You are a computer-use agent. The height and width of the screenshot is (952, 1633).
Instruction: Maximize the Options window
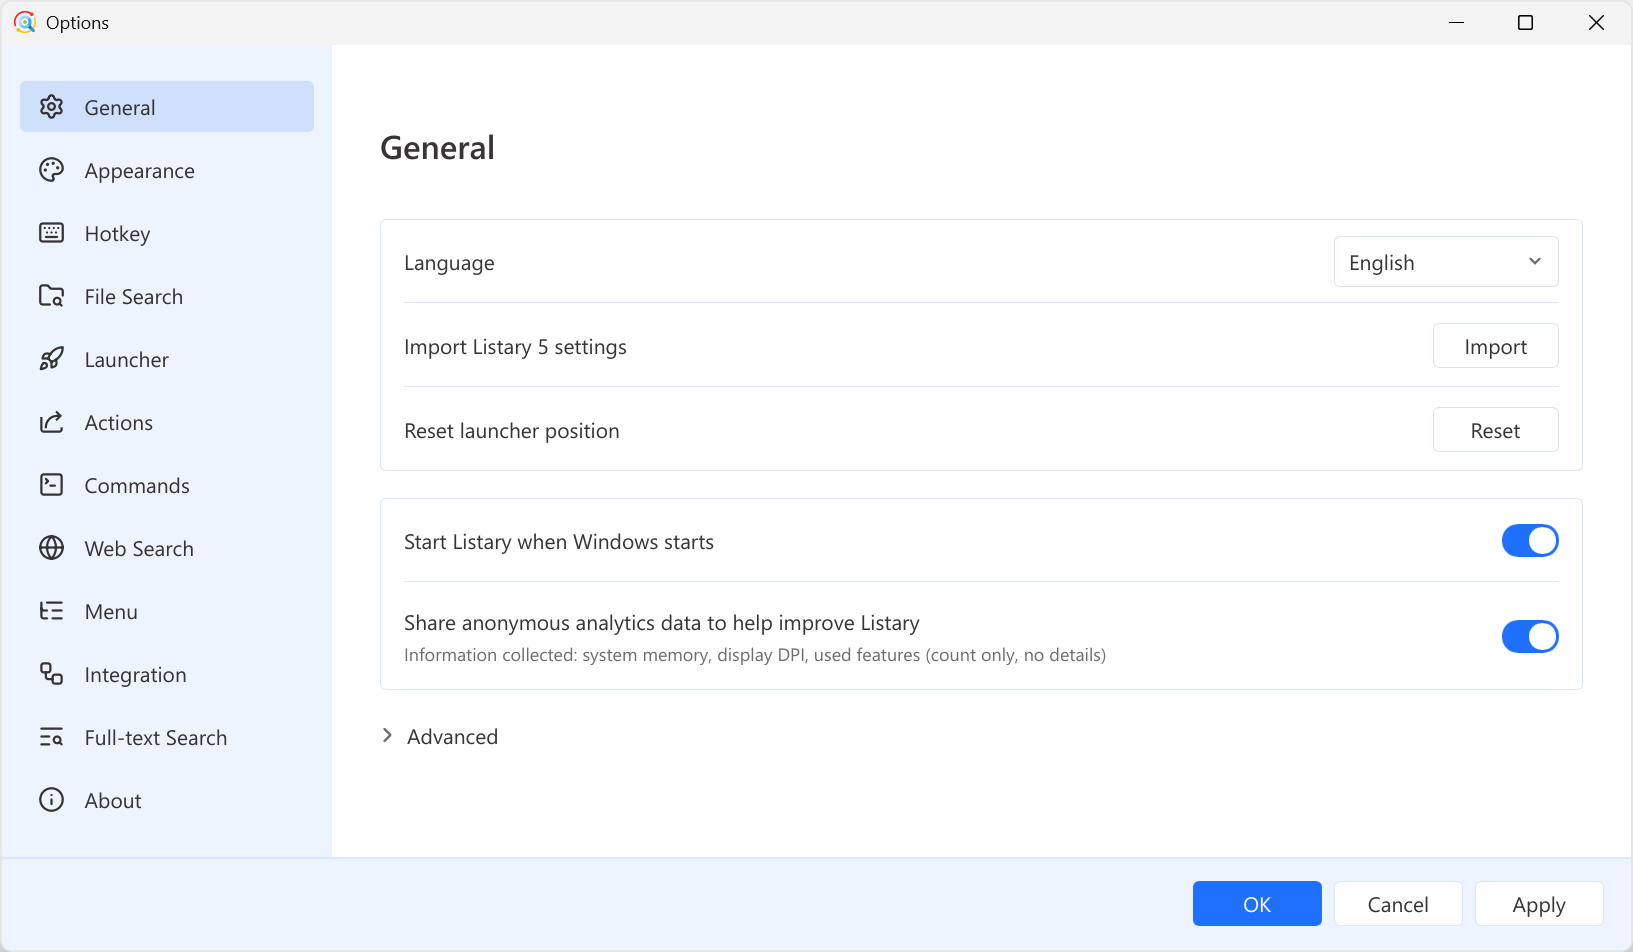point(1525,22)
